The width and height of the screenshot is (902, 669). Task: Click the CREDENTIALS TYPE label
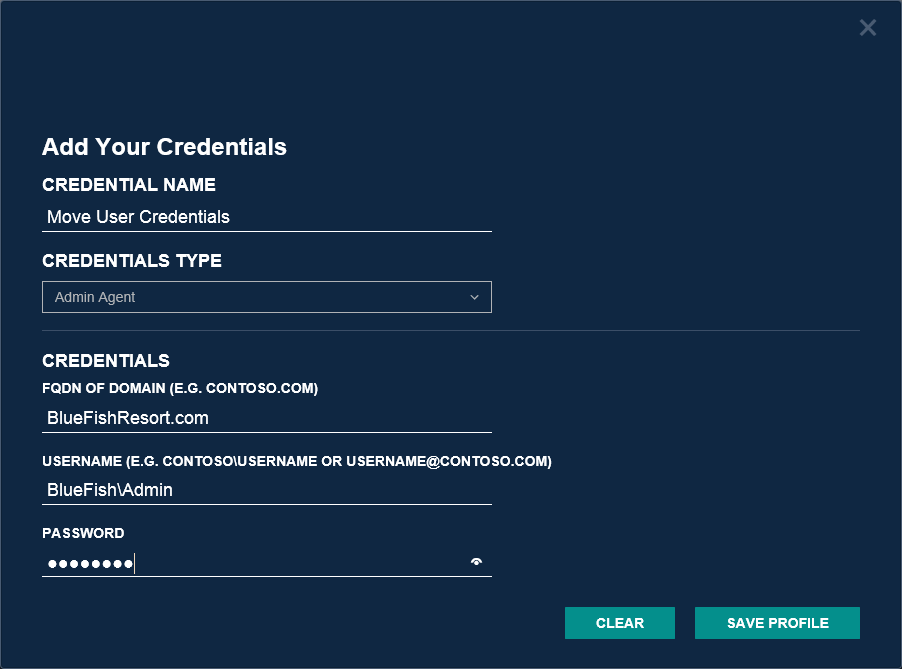coord(132,261)
